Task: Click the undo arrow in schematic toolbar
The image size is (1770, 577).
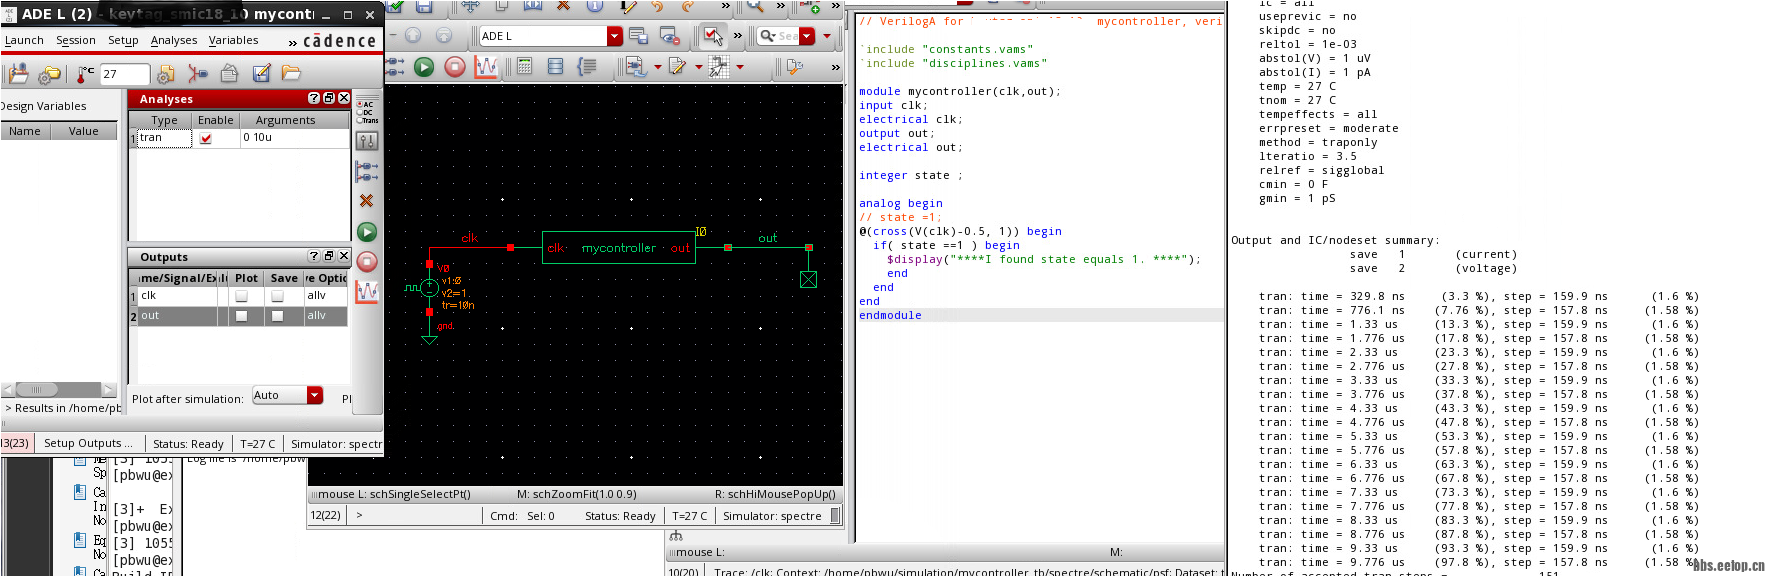Action: (x=657, y=5)
